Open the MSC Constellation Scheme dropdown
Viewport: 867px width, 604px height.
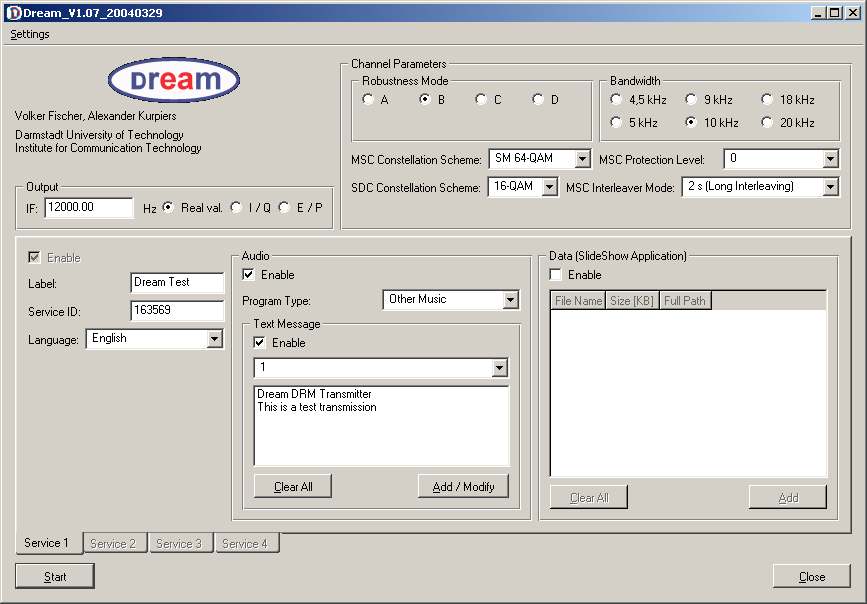coord(583,159)
